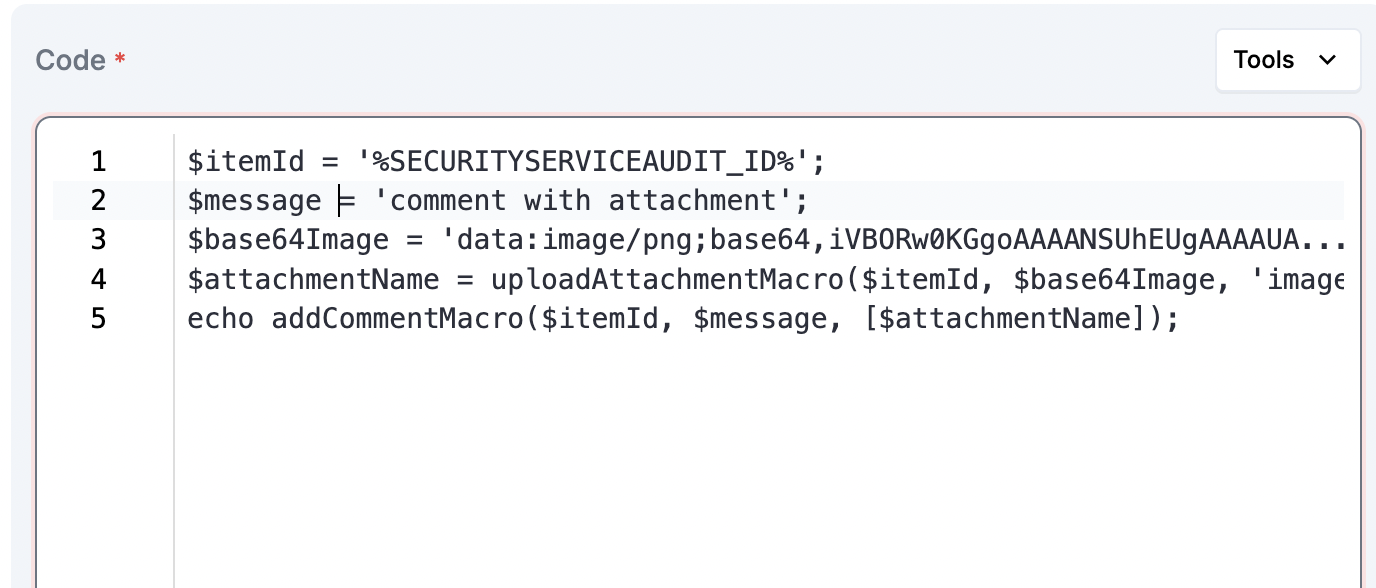Click the empty editor area below line 5

coord(760,460)
